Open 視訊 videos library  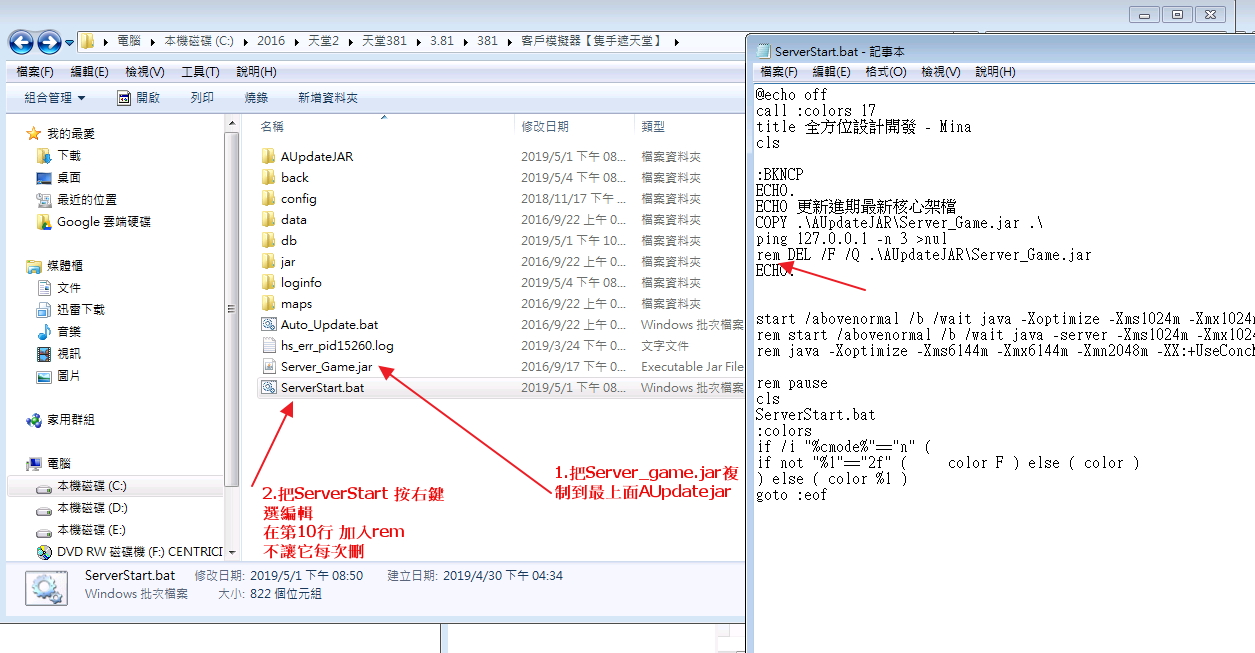(x=58, y=354)
